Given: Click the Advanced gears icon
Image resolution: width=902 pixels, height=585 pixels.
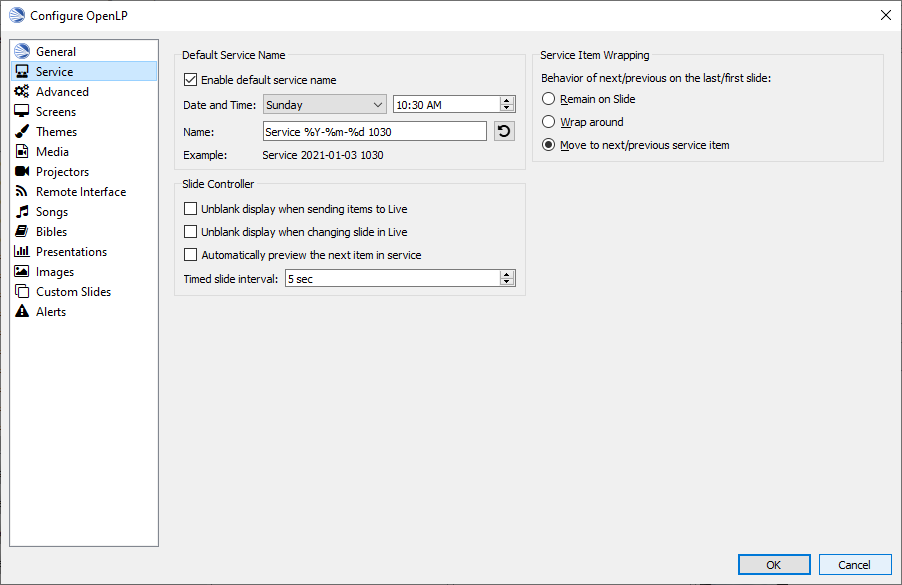Looking at the screenshot, I should (22, 91).
